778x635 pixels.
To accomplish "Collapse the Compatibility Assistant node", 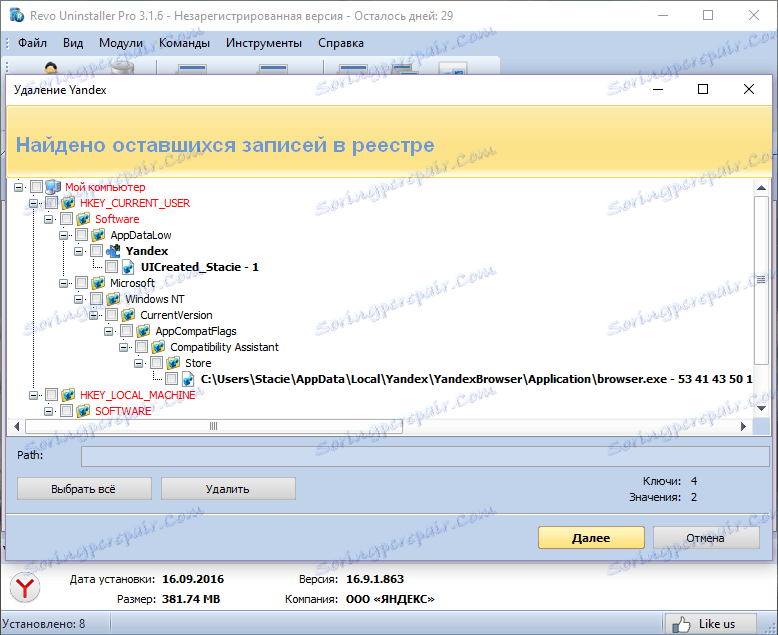I will click(124, 347).
